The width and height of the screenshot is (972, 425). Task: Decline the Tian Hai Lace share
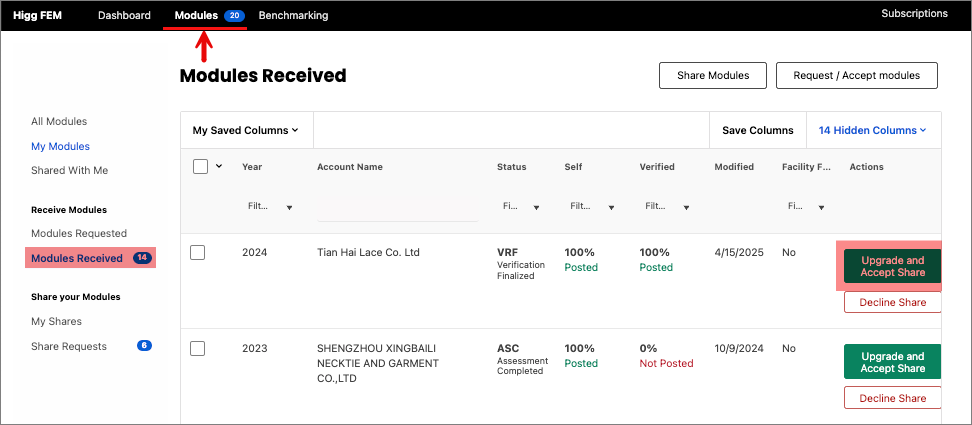(x=892, y=302)
